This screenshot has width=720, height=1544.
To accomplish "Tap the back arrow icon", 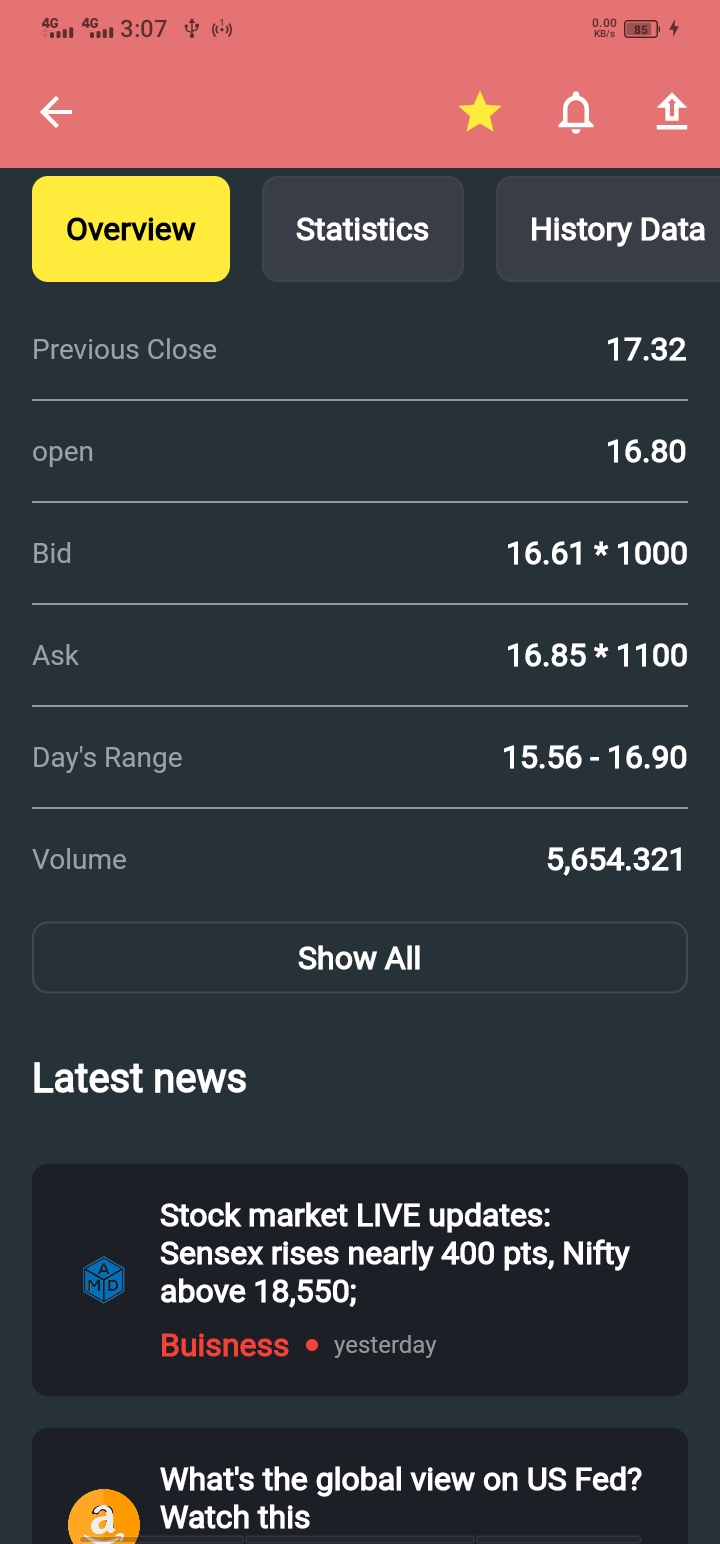I will coord(56,113).
